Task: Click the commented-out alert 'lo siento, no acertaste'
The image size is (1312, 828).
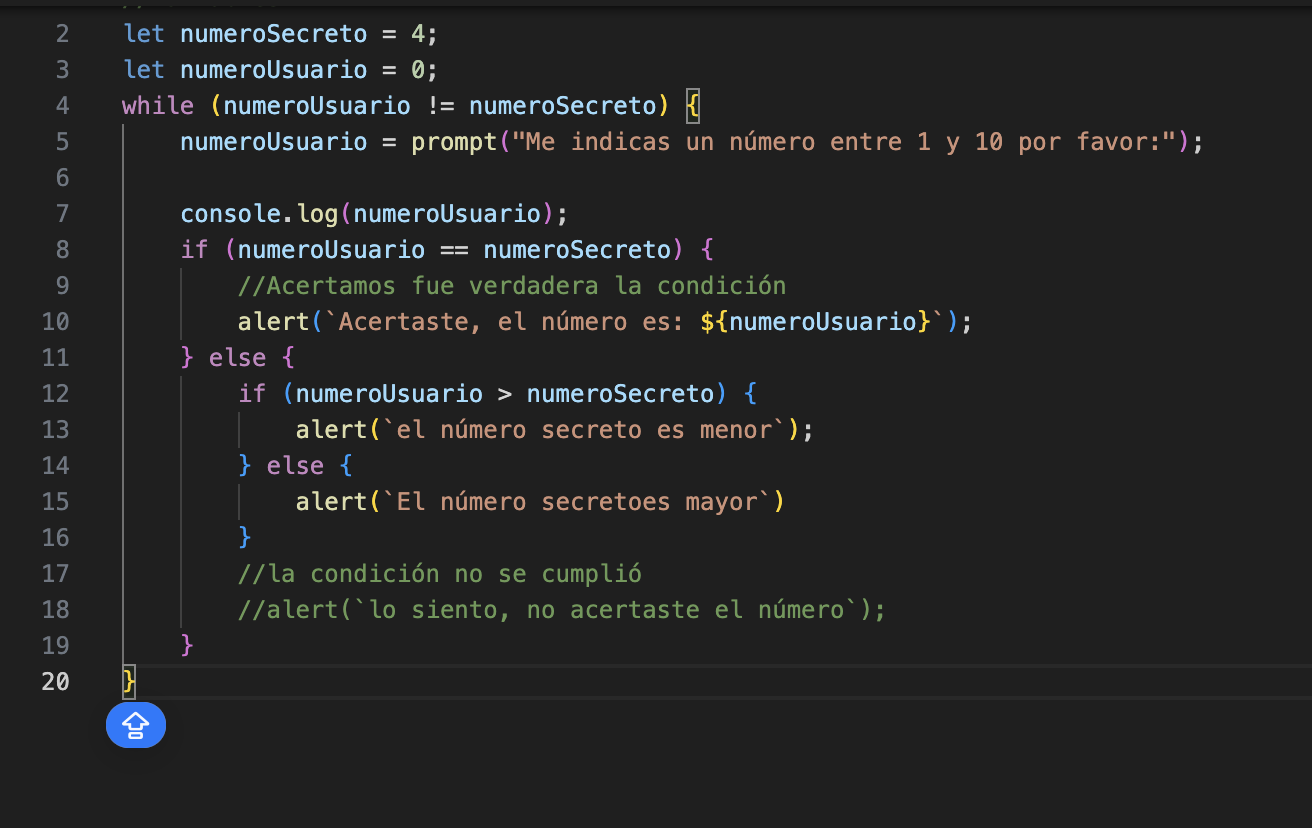Action: pyautogui.click(x=562, y=610)
